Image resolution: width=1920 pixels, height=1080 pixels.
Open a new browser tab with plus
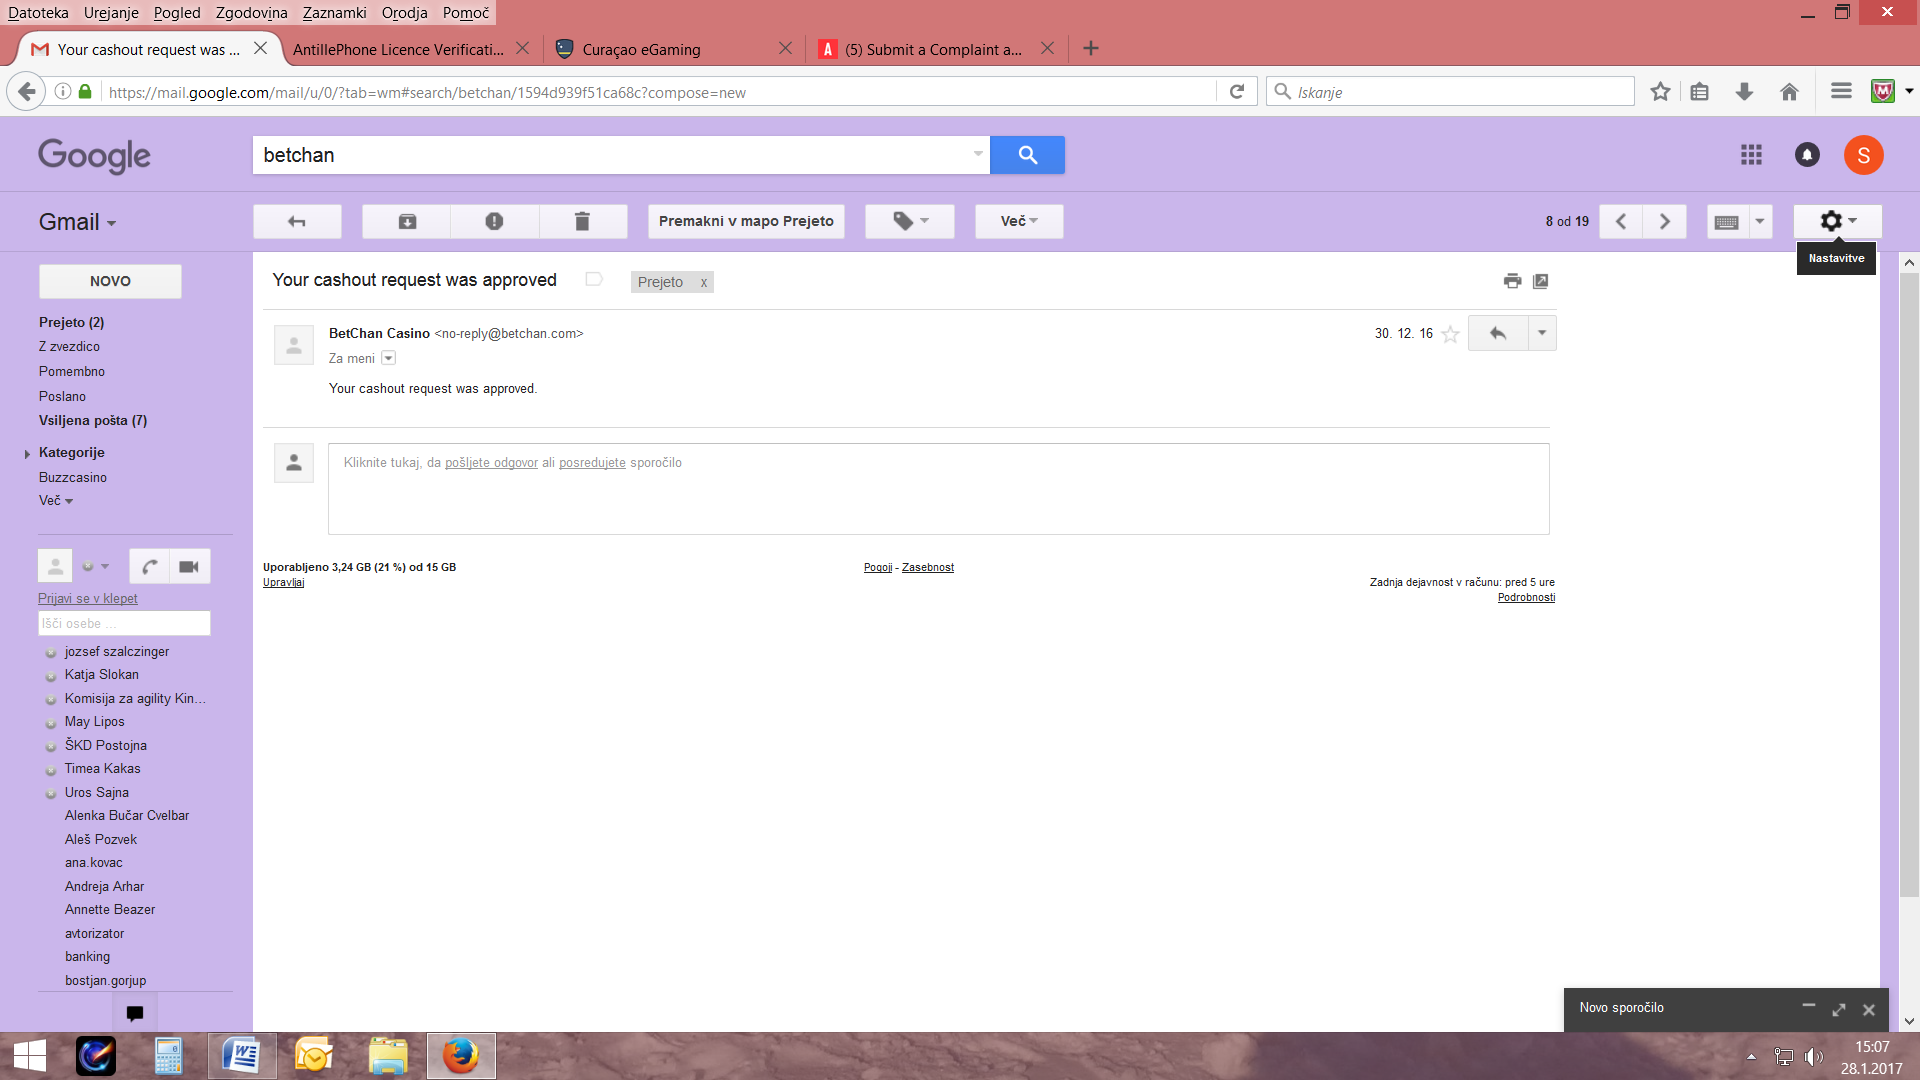click(1091, 48)
